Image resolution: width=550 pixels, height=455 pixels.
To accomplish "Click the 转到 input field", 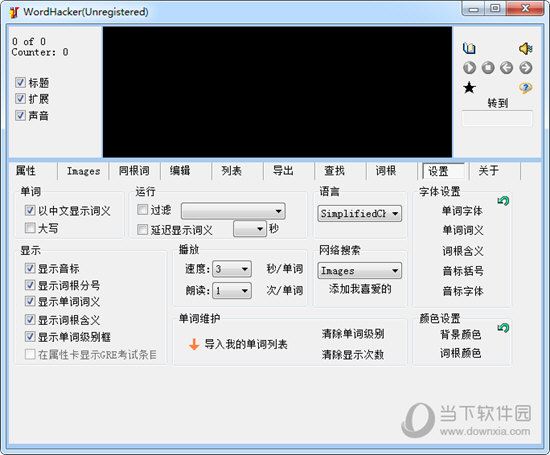I will pos(497,119).
